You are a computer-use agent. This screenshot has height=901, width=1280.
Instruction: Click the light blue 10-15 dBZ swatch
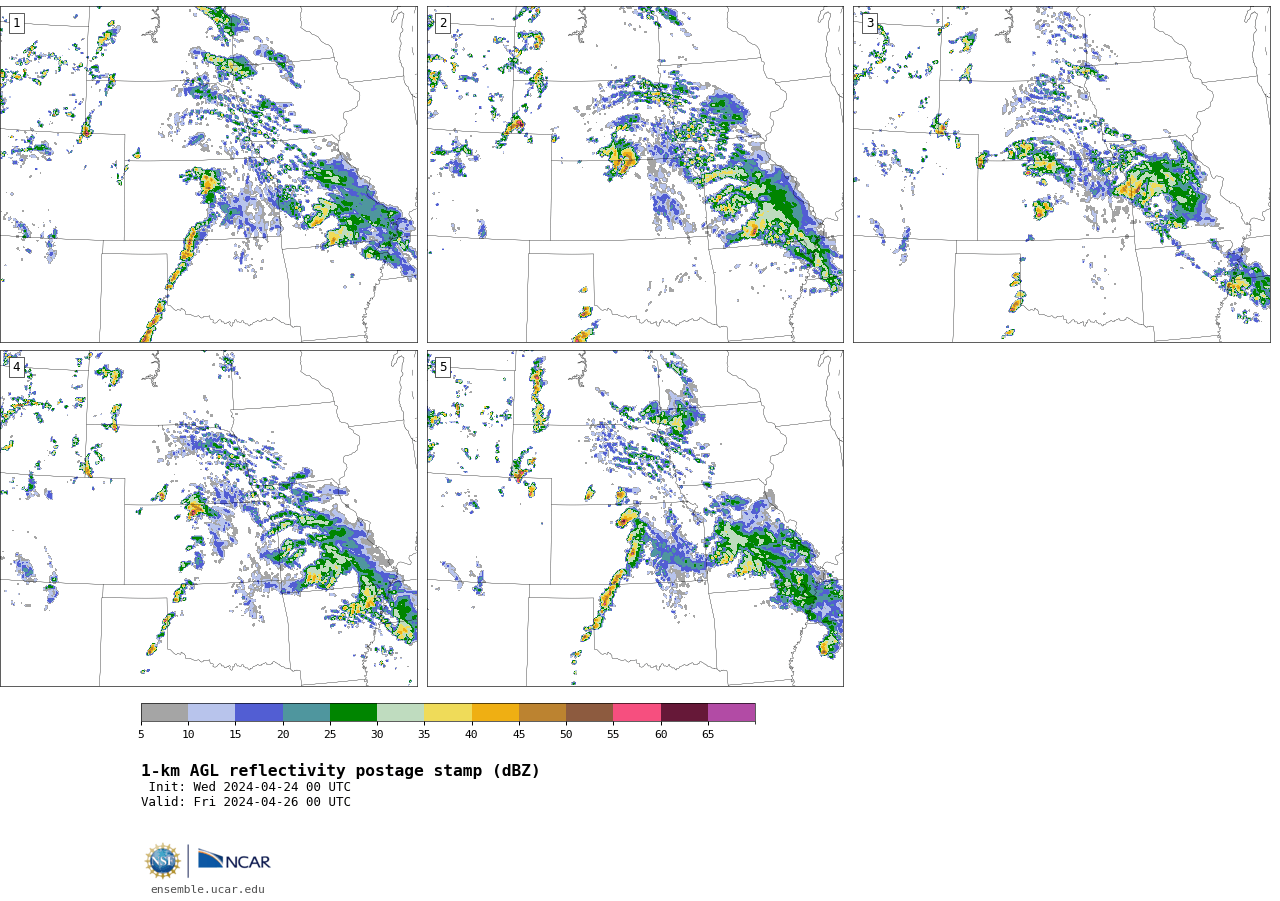click(211, 712)
